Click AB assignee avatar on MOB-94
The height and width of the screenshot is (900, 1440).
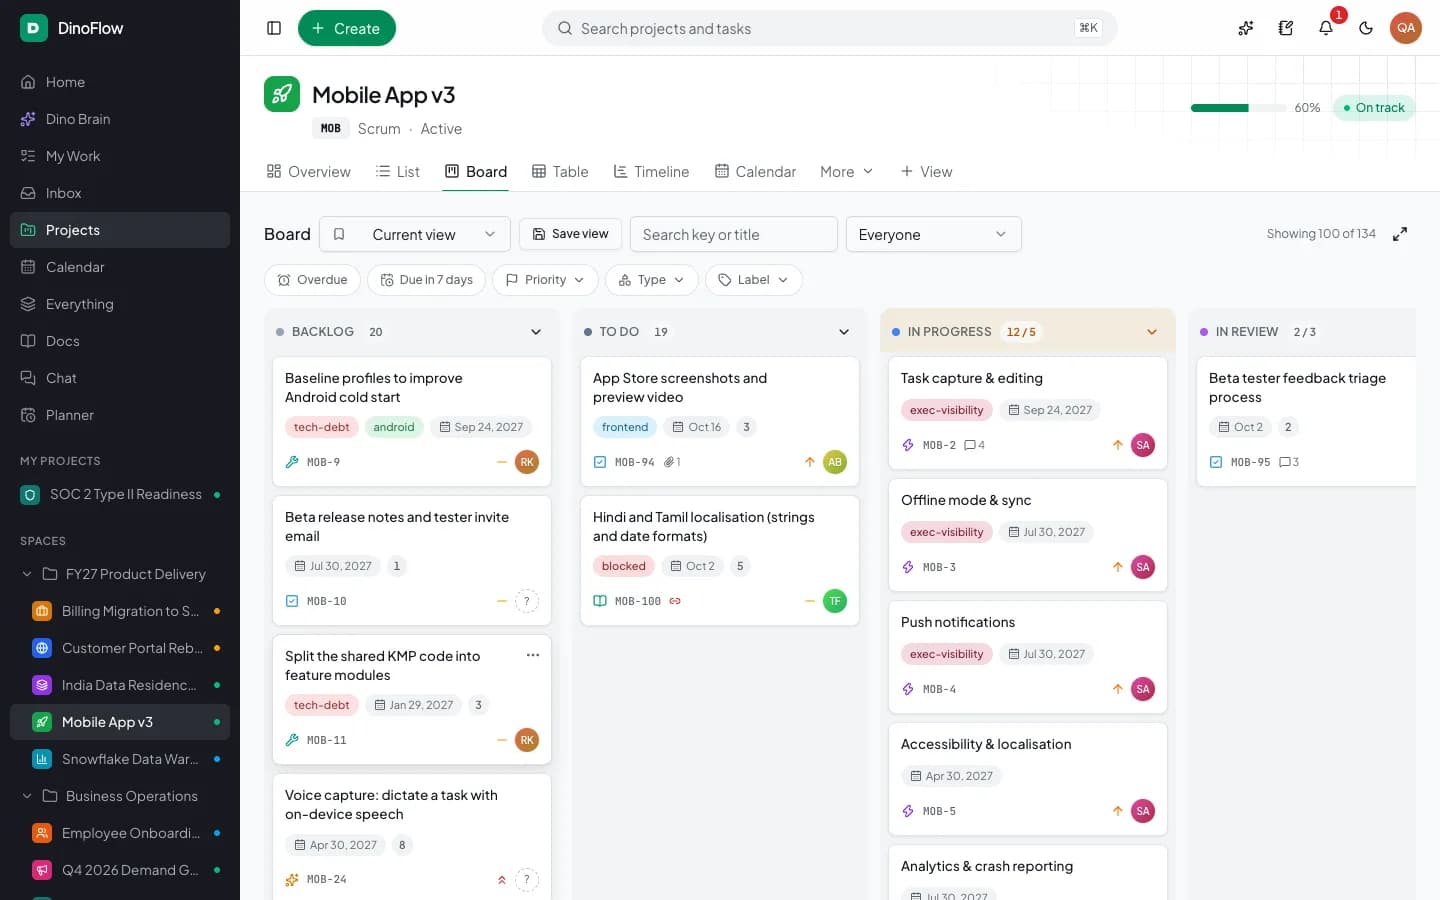pos(835,462)
